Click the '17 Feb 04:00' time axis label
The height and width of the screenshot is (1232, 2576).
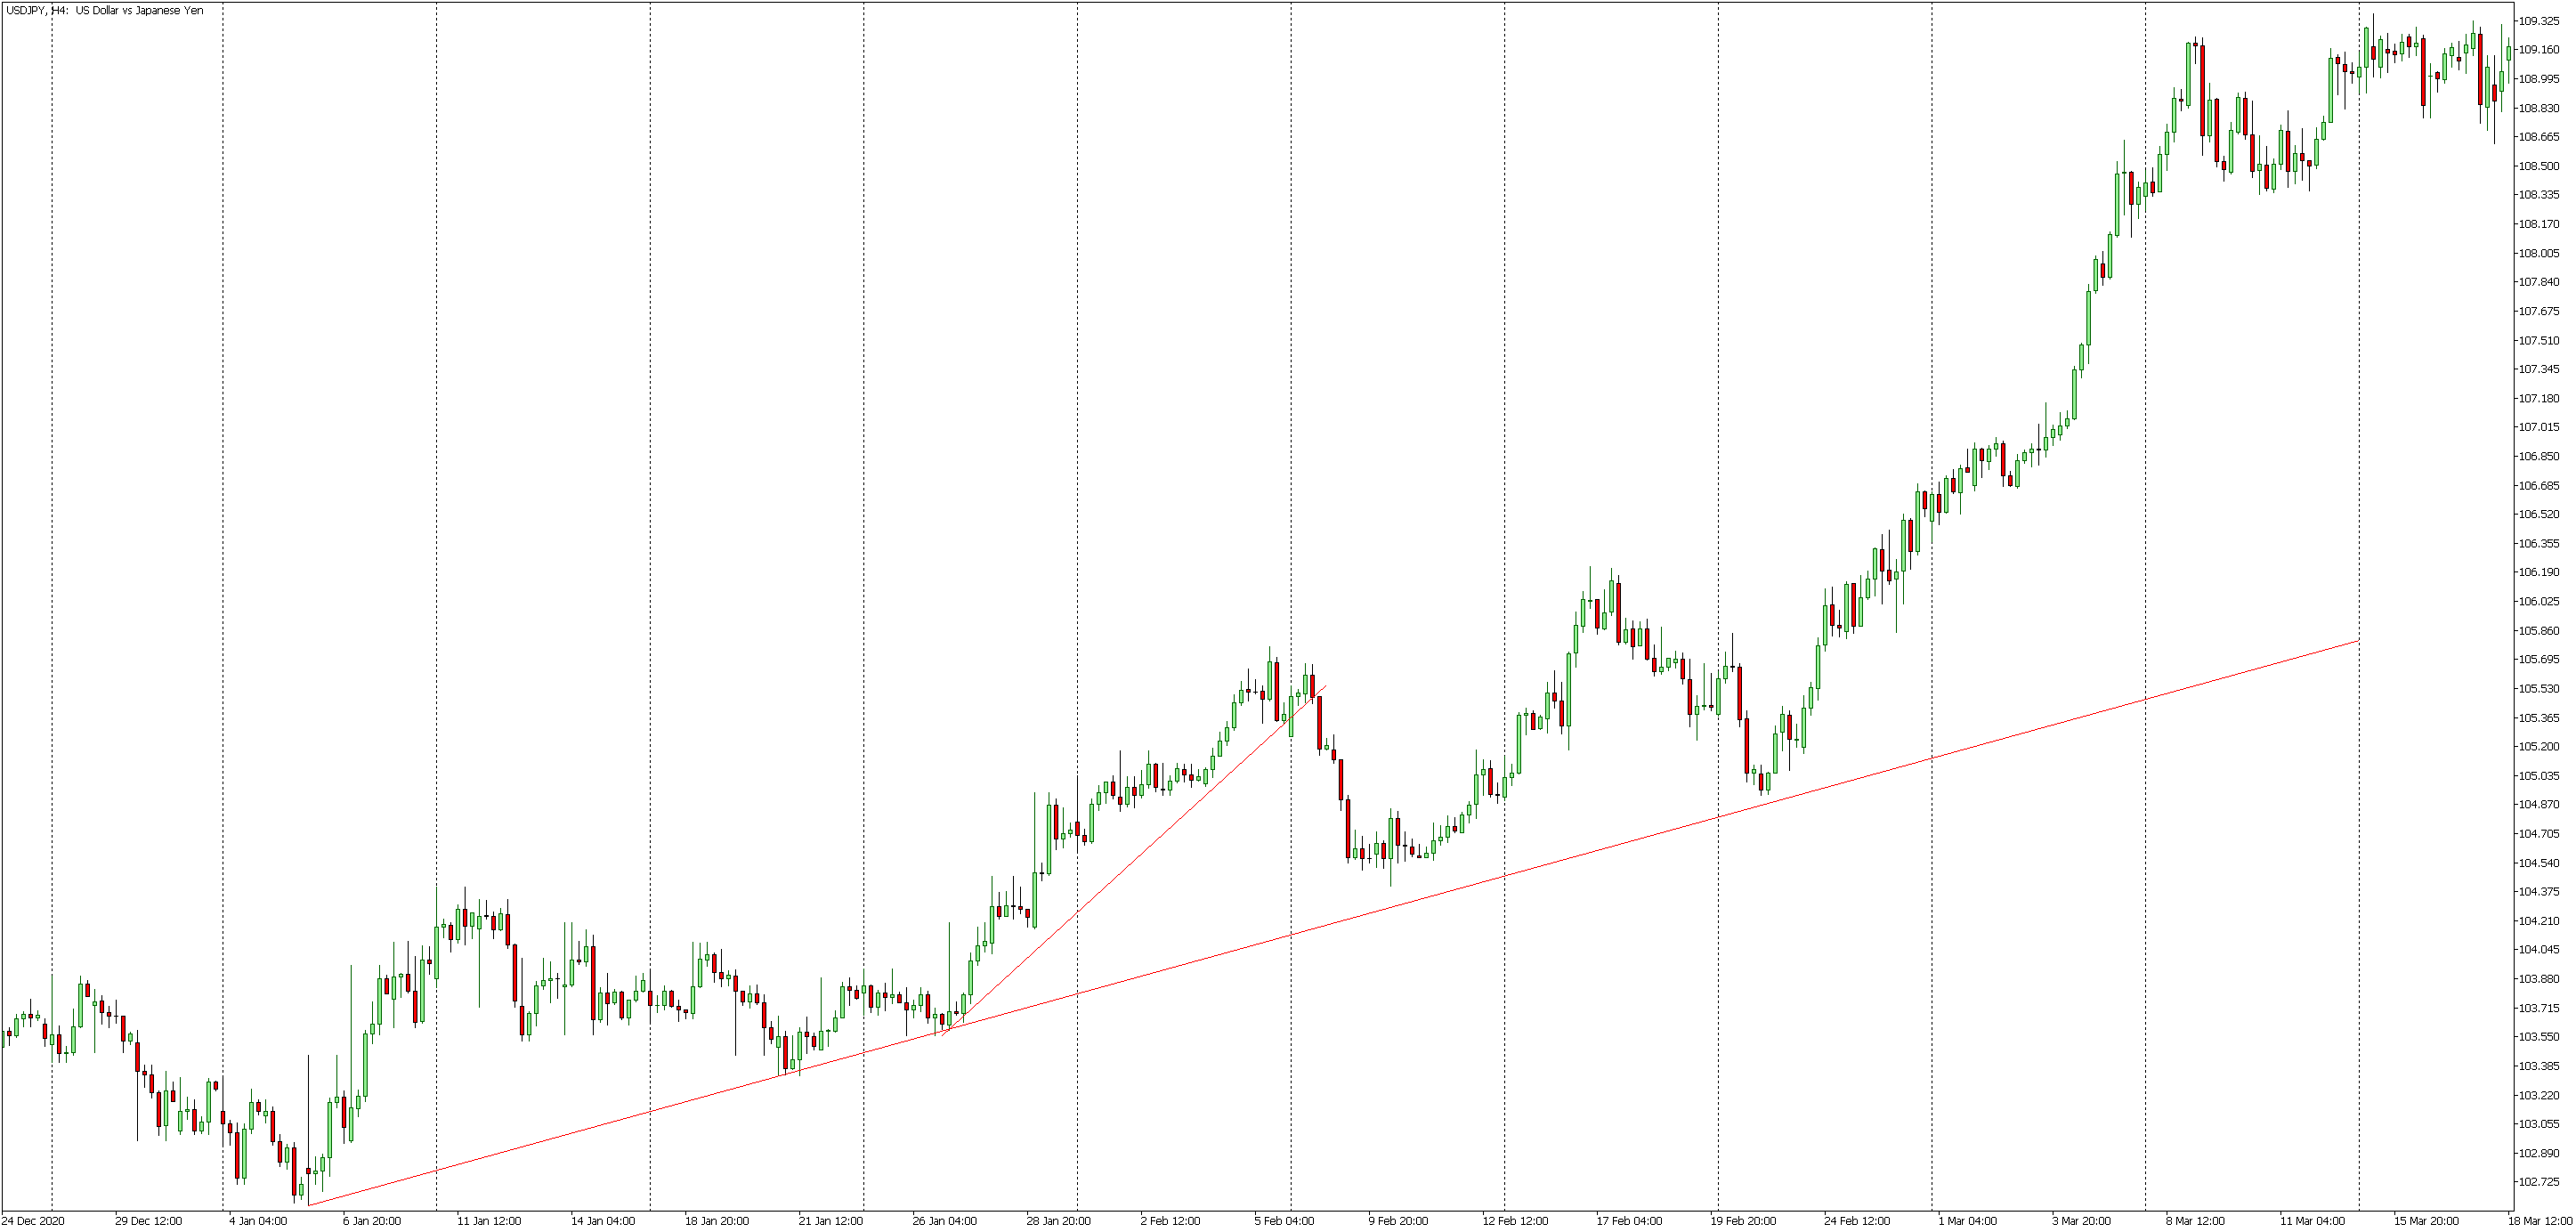point(1629,1221)
